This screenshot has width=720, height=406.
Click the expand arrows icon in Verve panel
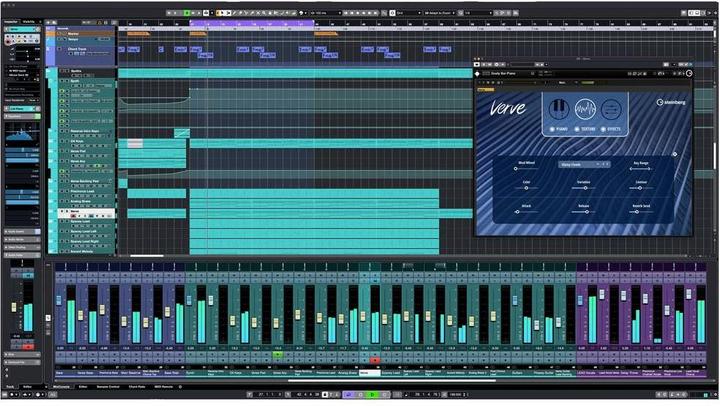click(675, 154)
